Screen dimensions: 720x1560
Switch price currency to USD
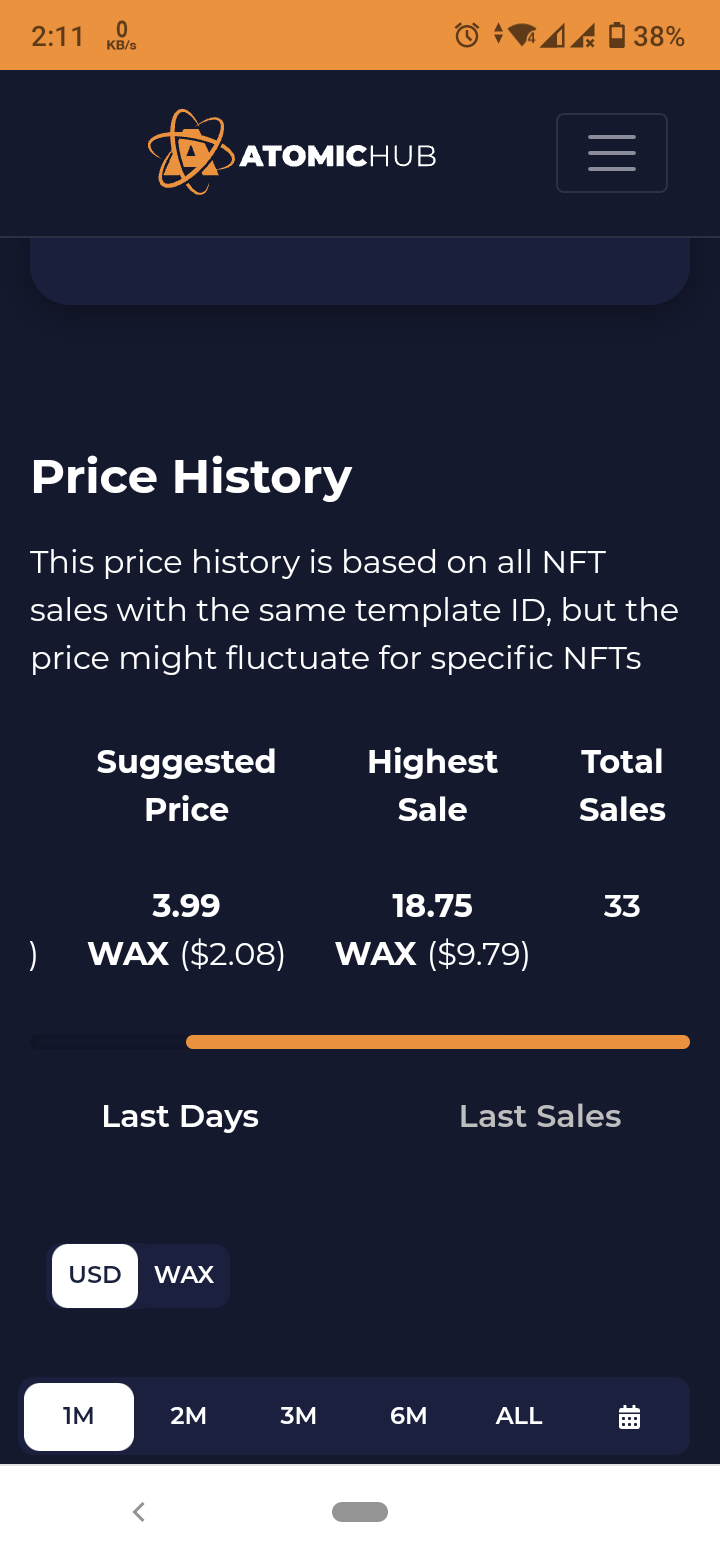pyautogui.click(x=95, y=1275)
